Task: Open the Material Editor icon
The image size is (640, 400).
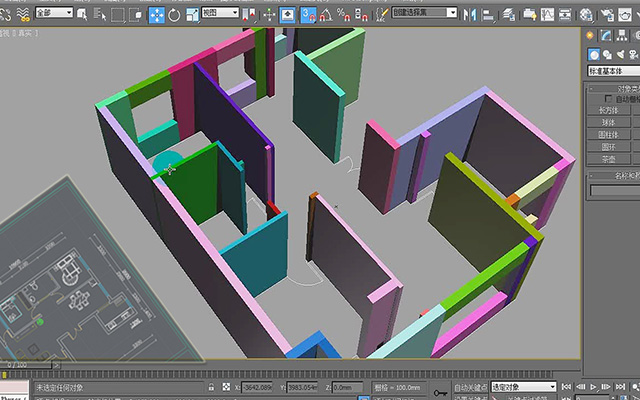Action: 586,15
